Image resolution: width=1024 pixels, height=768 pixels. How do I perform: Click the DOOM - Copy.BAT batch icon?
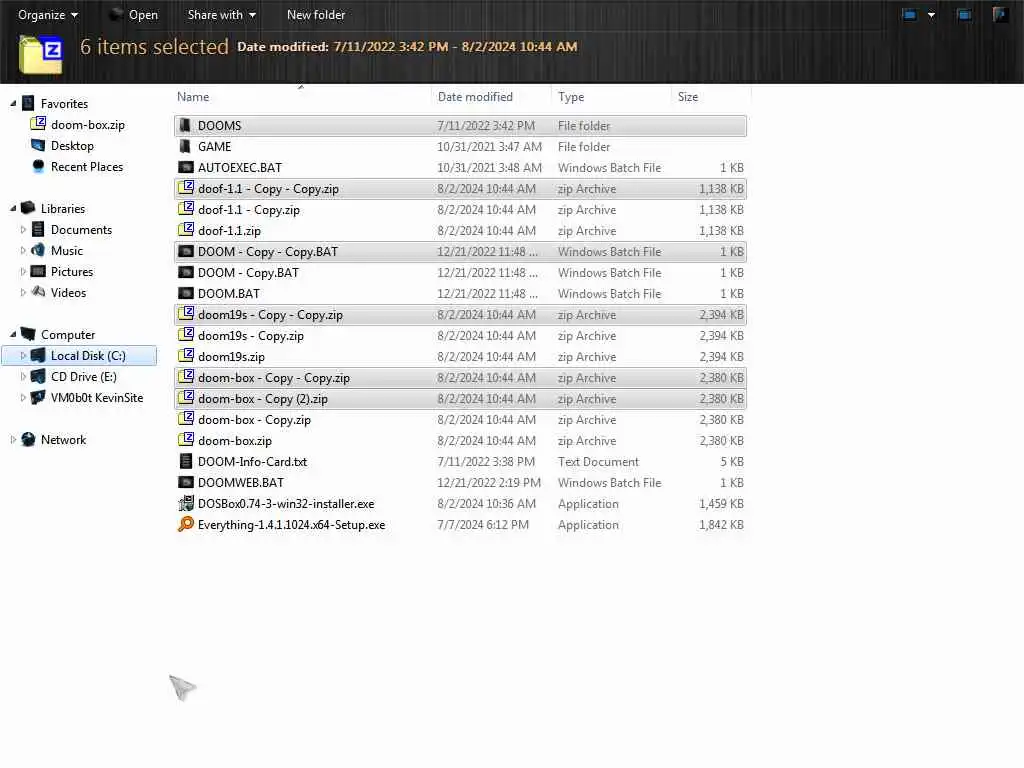[x=186, y=272]
